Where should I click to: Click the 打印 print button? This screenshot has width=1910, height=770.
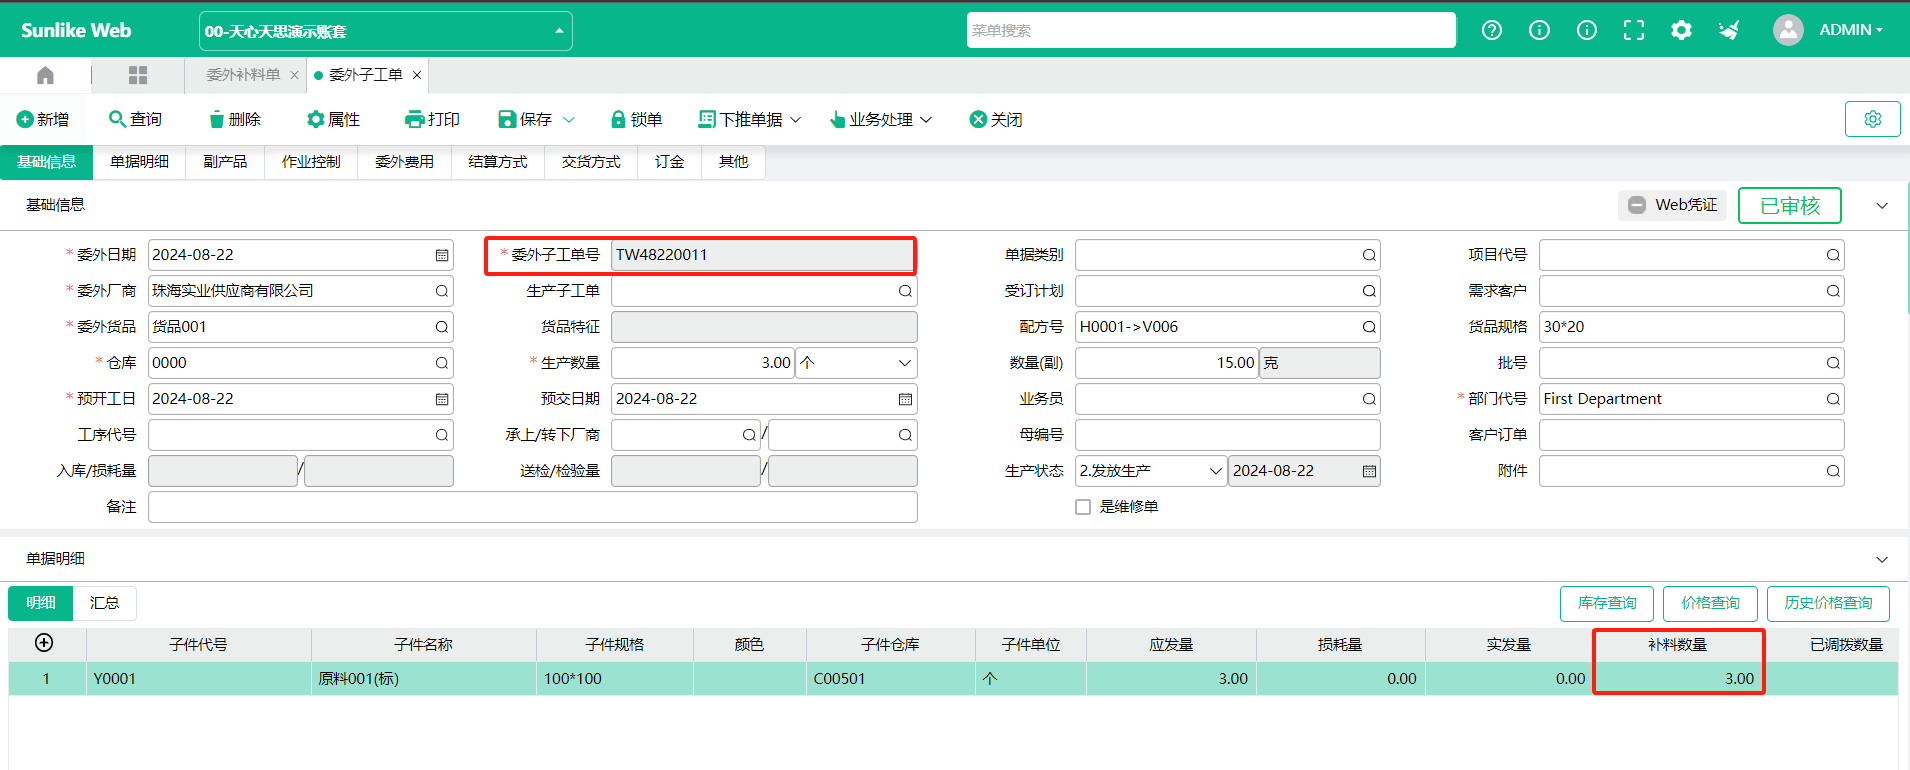[432, 119]
